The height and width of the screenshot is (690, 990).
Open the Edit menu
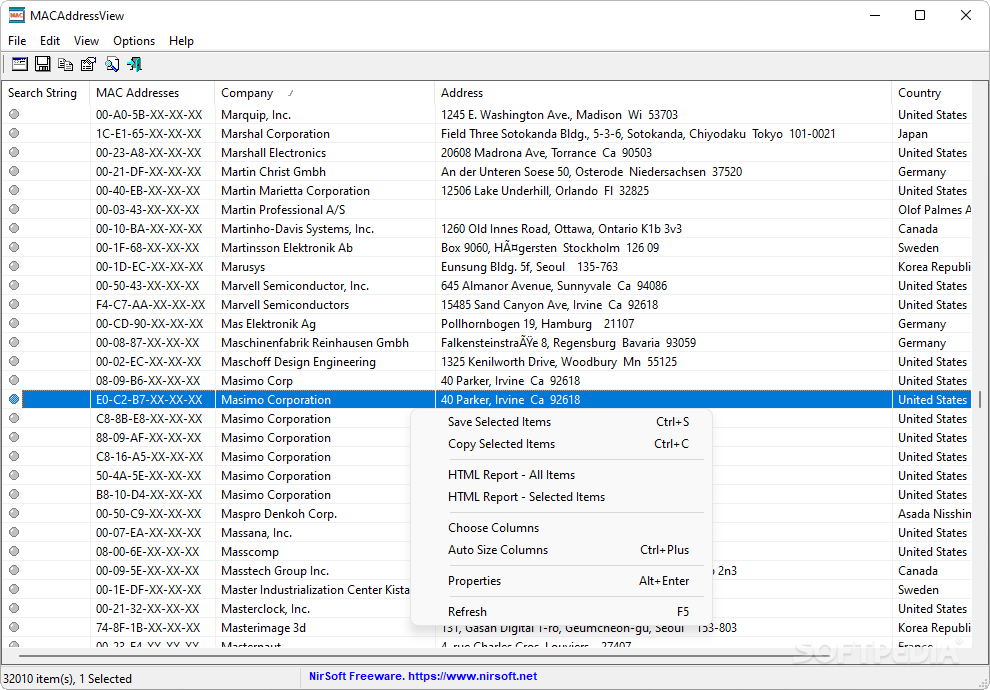50,40
